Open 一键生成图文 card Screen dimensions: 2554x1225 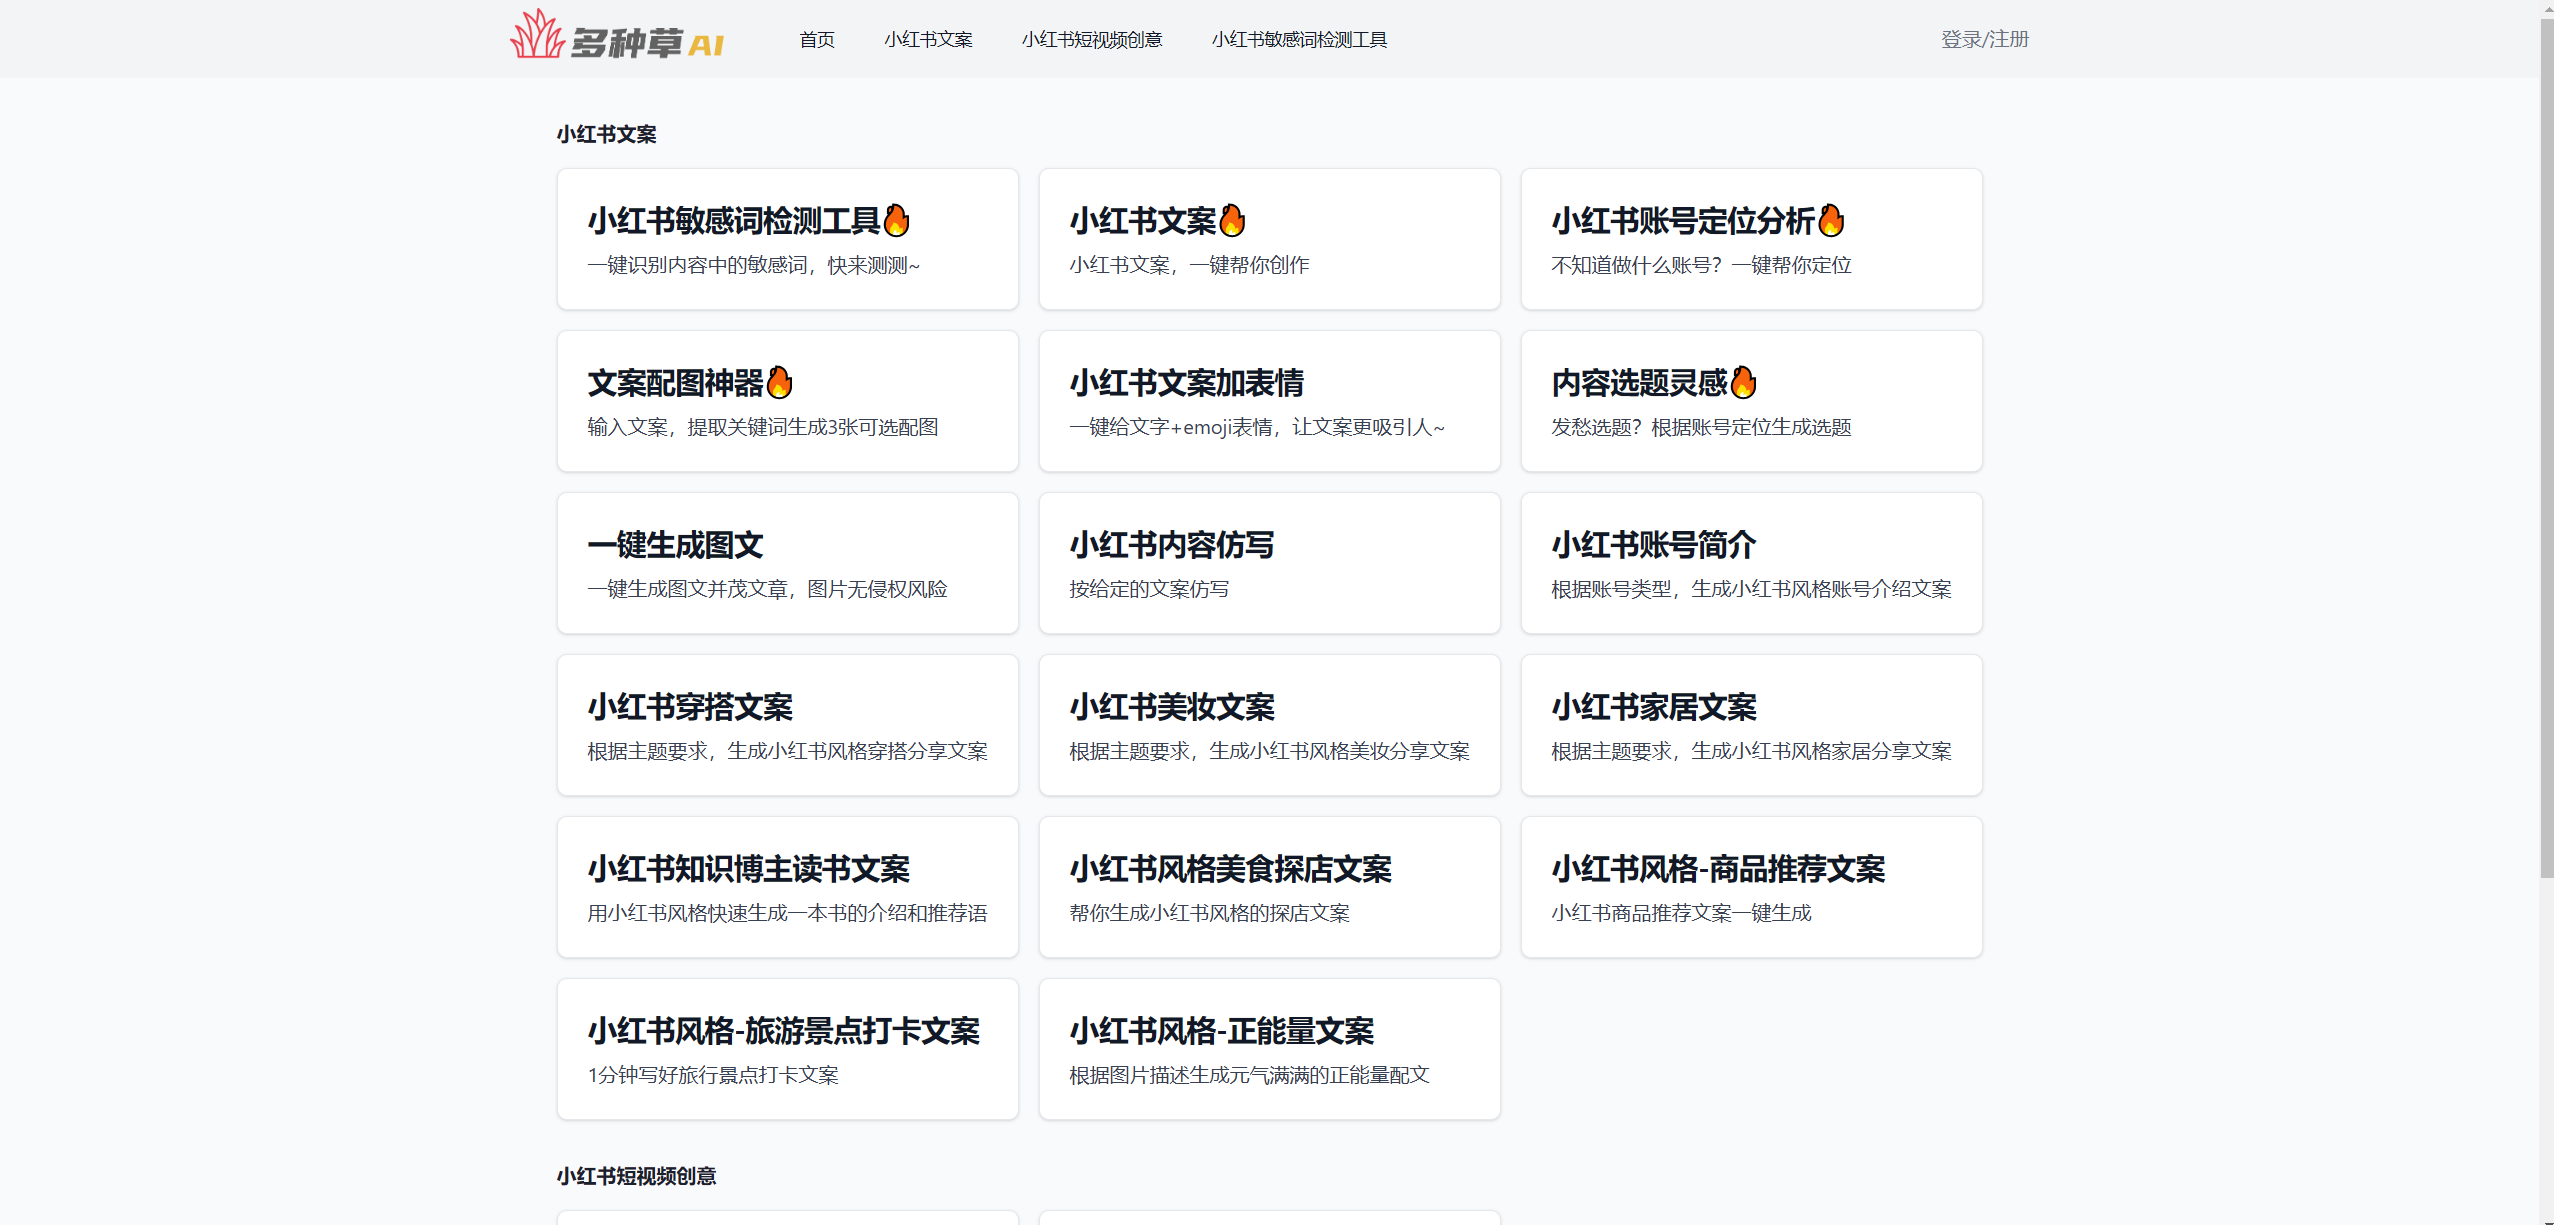tap(788, 563)
